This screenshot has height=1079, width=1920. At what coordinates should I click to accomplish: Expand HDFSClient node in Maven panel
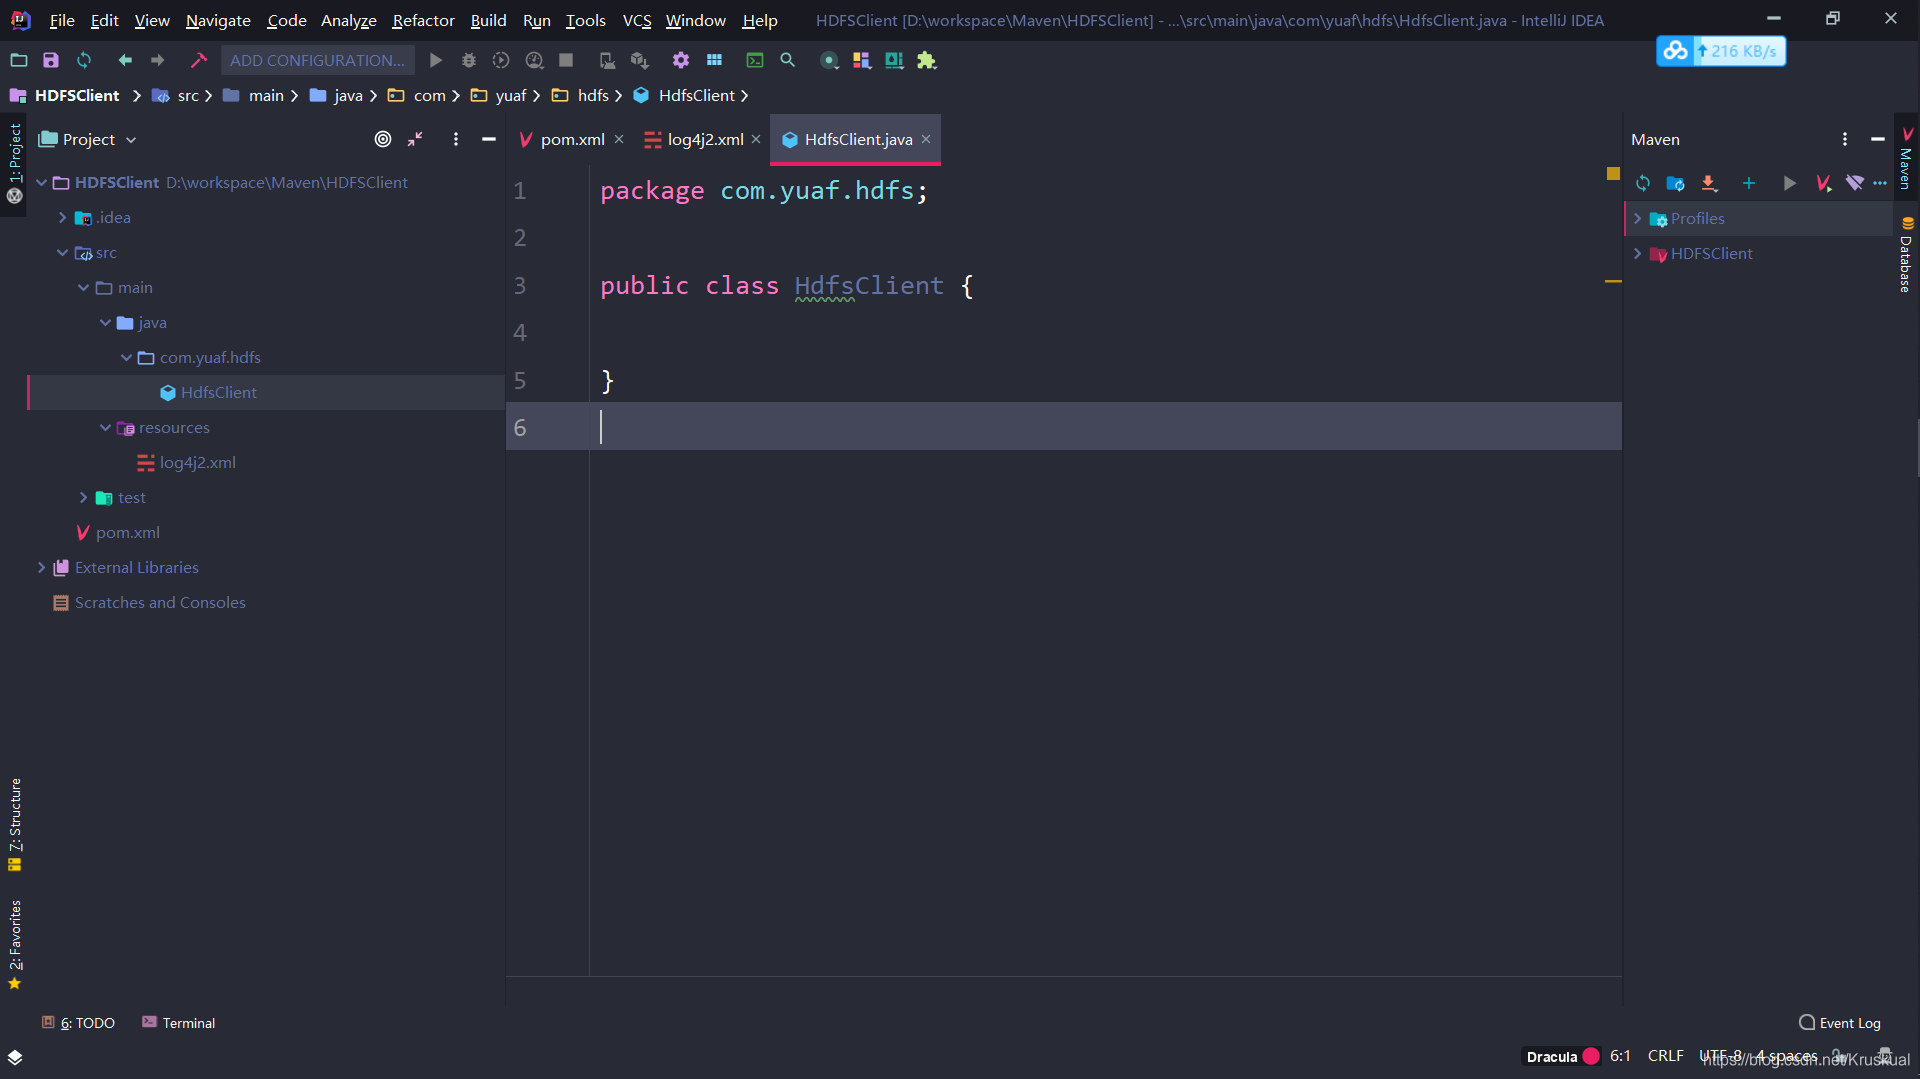[1638, 253]
